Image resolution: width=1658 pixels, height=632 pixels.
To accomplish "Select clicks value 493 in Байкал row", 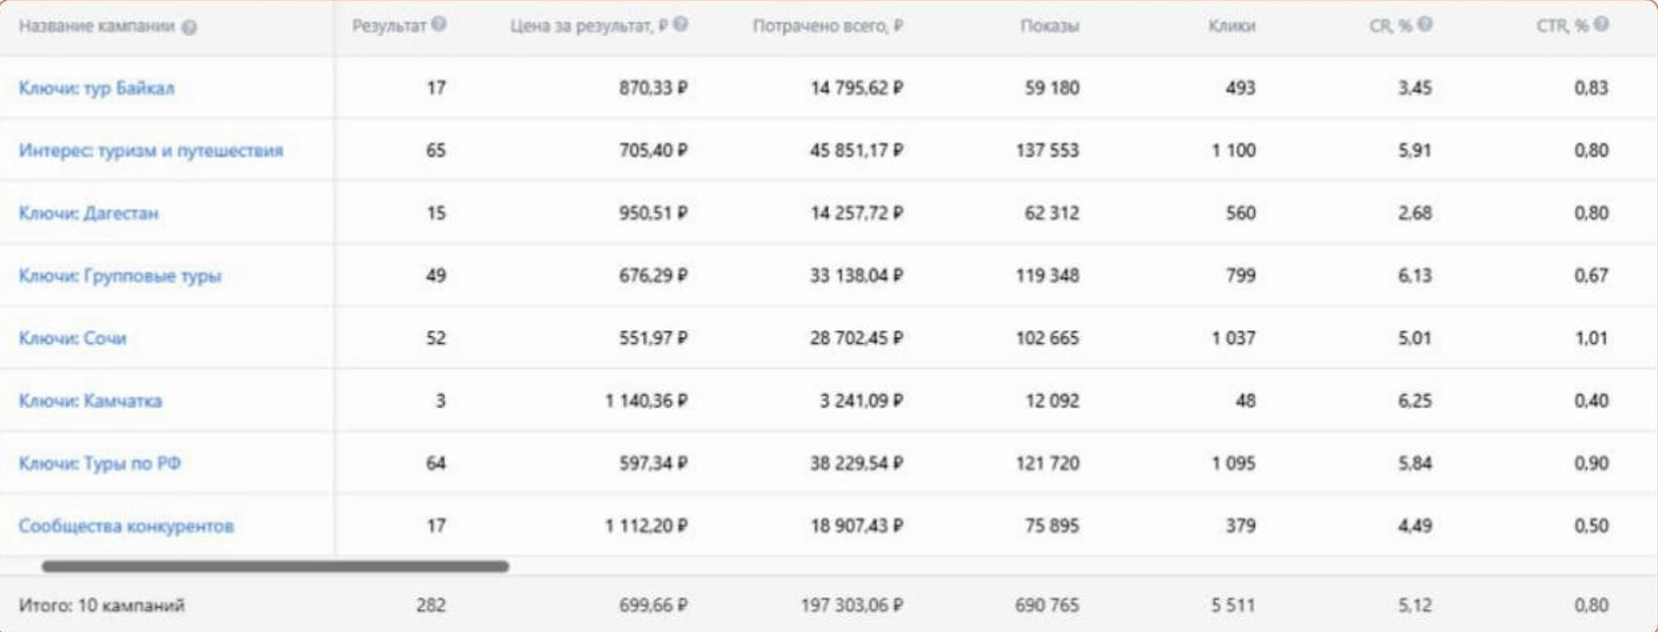I will 1241,88.
